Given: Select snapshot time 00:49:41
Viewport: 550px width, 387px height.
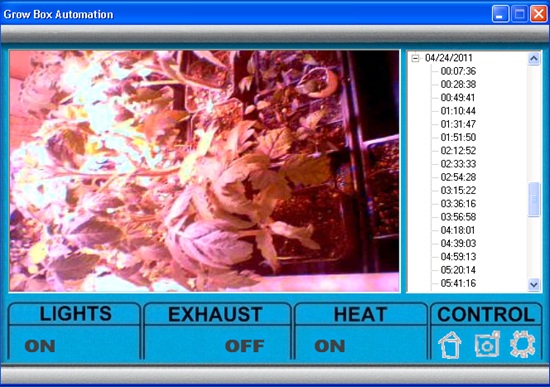Looking at the screenshot, I should pyautogui.click(x=458, y=98).
